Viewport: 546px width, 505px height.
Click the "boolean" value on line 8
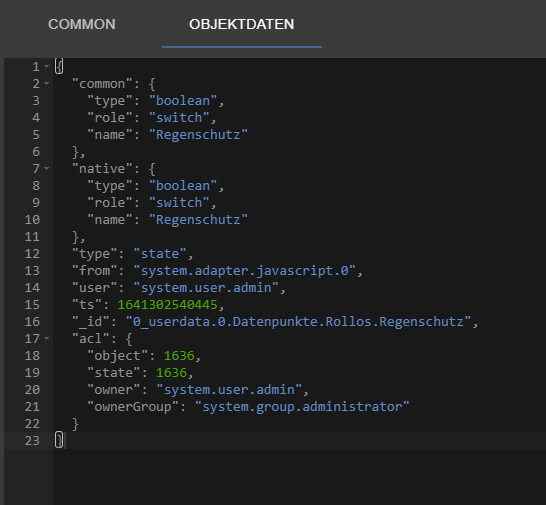pyautogui.click(x=183, y=186)
